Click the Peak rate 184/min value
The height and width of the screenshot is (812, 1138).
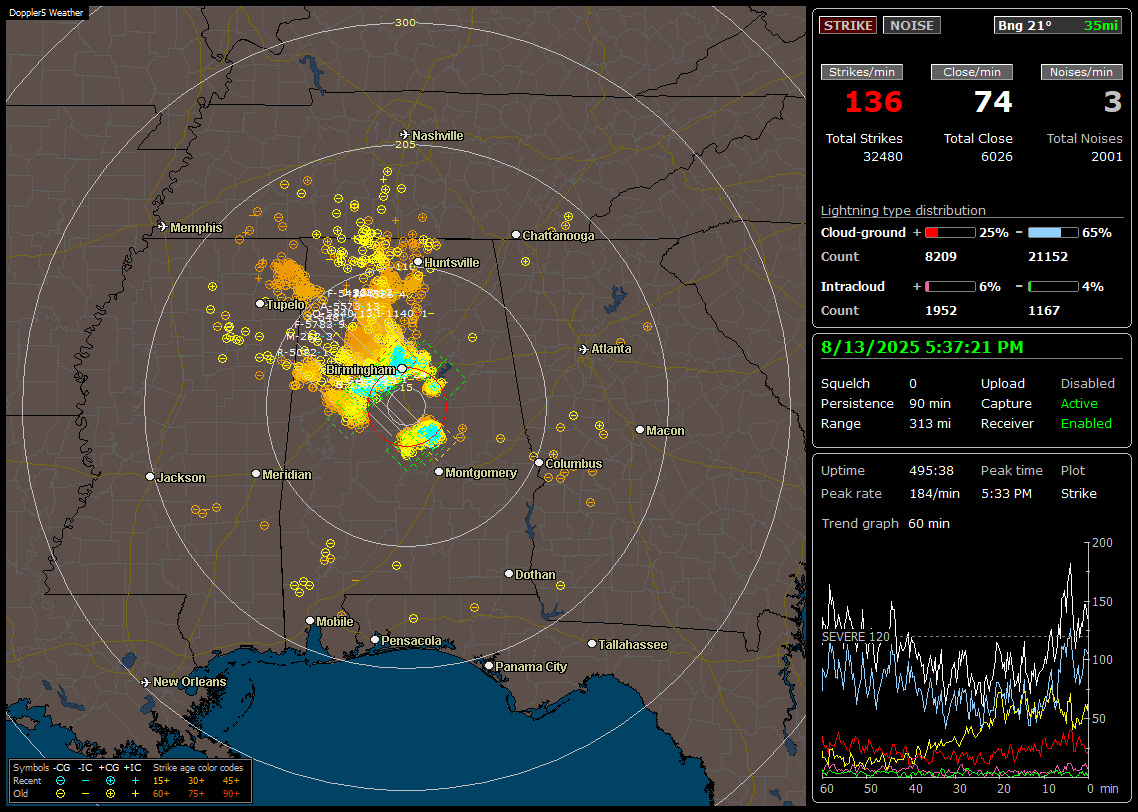tap(934, 493)
